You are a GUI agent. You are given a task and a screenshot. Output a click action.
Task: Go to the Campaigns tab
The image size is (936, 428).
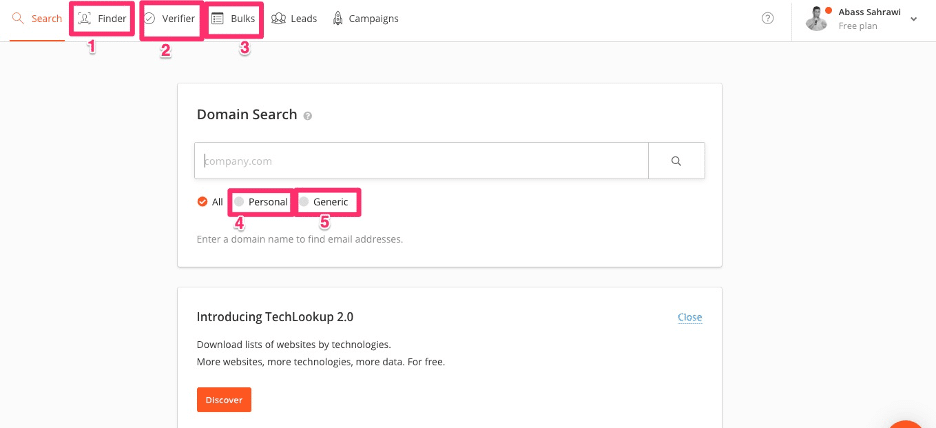[x=373, y=19]
